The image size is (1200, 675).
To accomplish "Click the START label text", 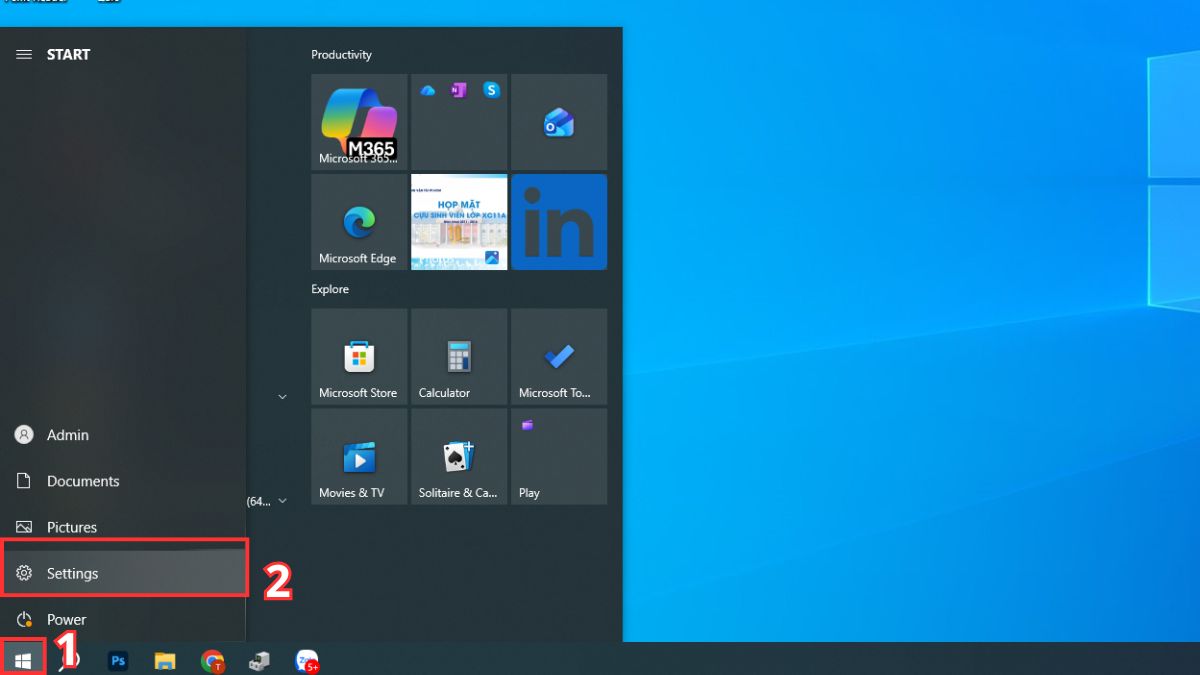I will tap(68, 55).
